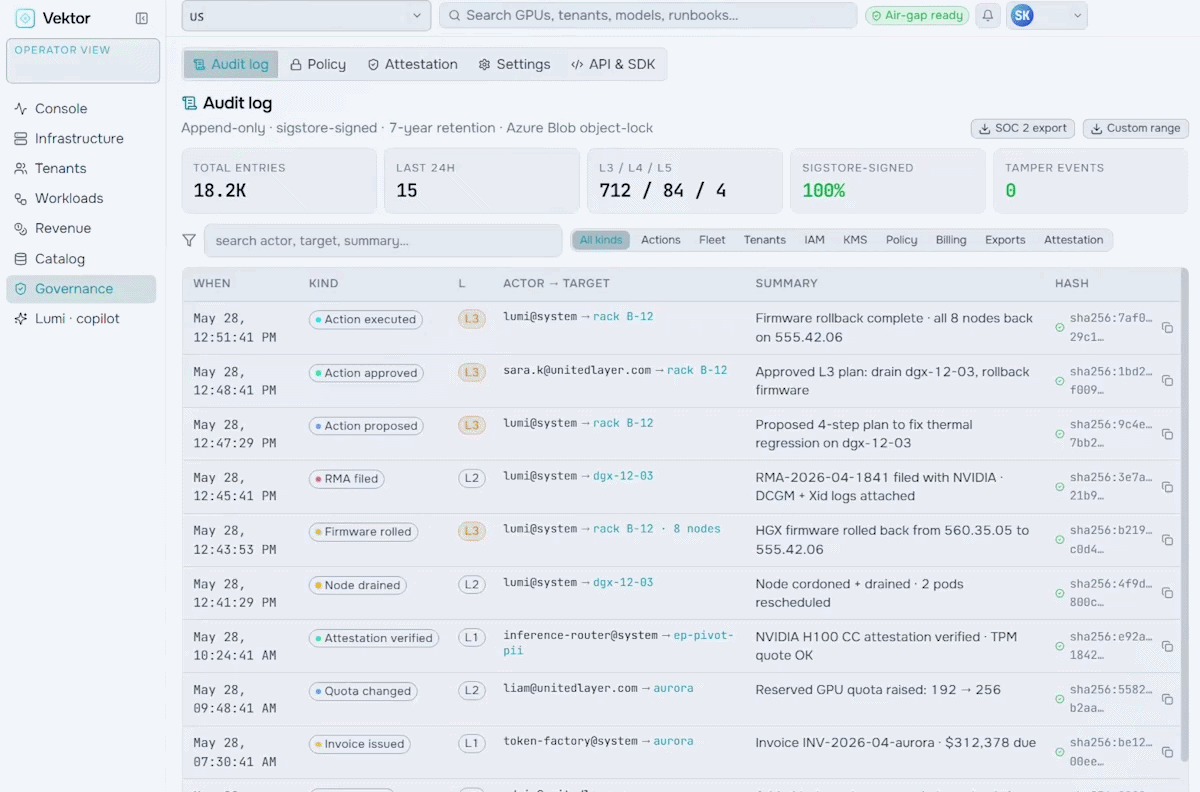
Task: Click the Action approved kind badge
Action: [366, 373]
